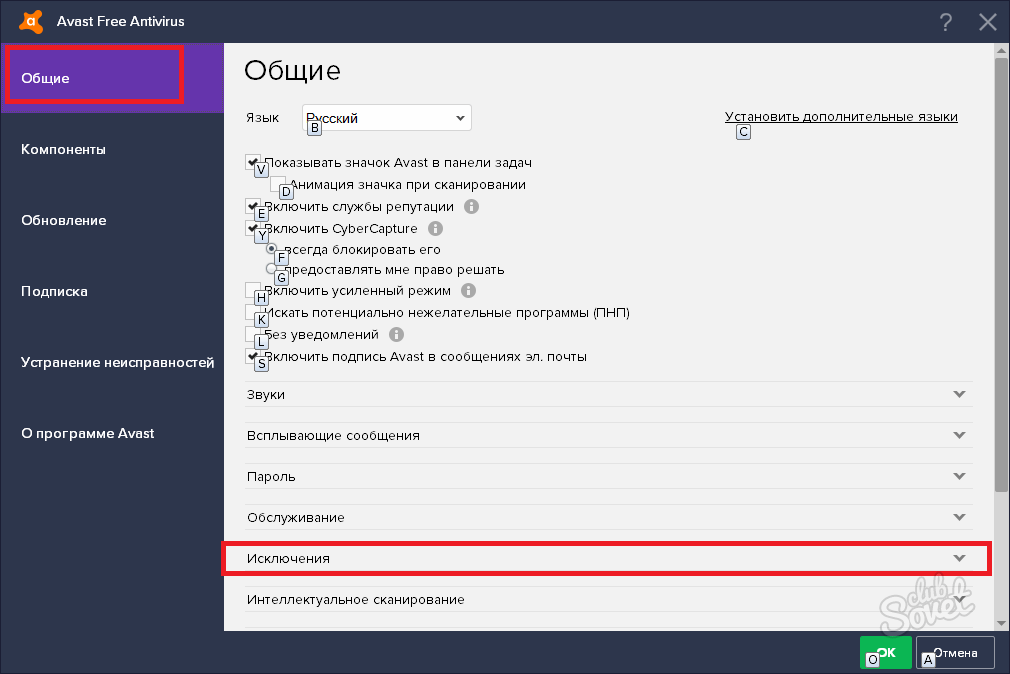Viewport: 1010px width, 674px height.
Task: Show info icon next to CyberCapture
Action: point(435,229)
